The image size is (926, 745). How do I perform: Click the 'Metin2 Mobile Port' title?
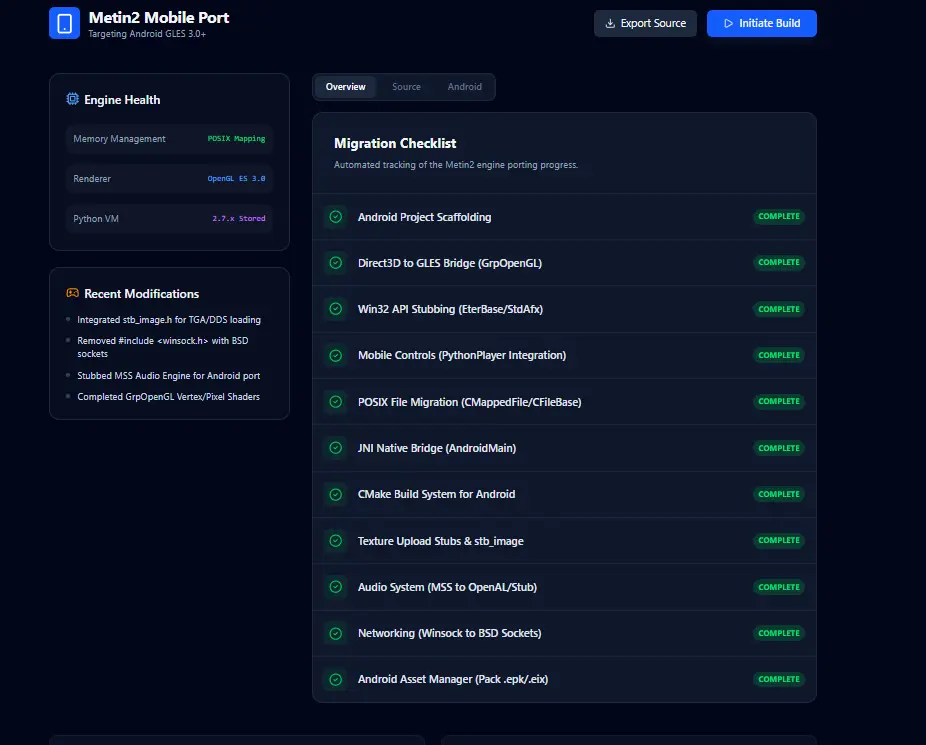click(x=159, y=18)
